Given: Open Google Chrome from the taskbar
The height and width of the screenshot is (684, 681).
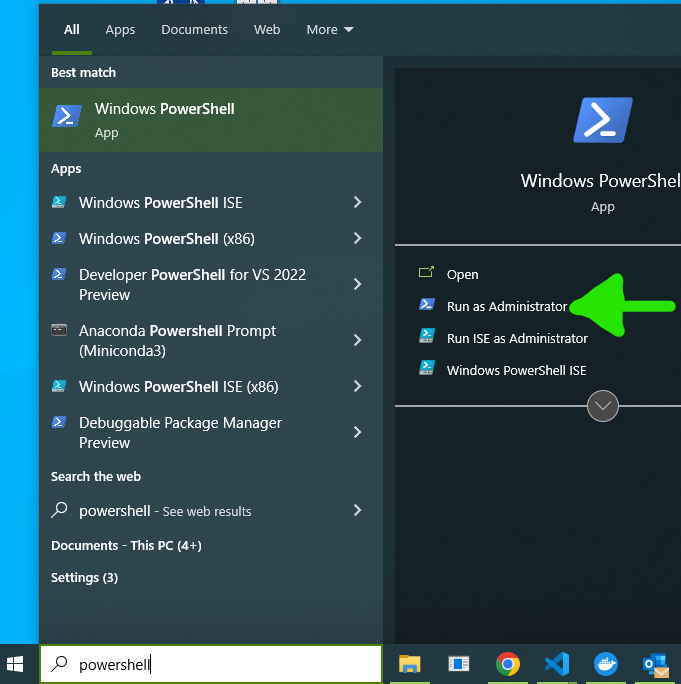Looking at the screenshot, I should click(x=508, y=664).
